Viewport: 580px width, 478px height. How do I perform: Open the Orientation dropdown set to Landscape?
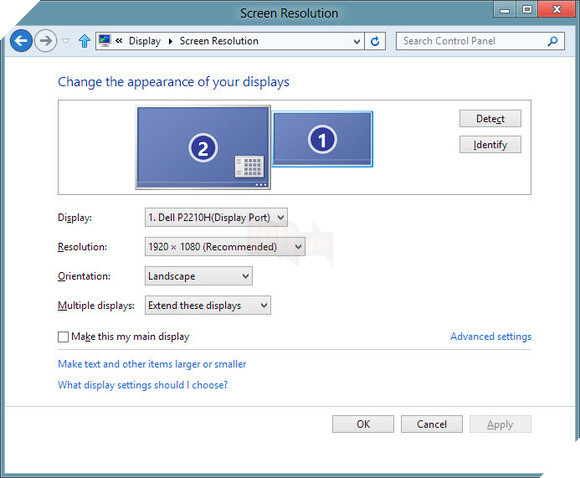tap(199, 276)
